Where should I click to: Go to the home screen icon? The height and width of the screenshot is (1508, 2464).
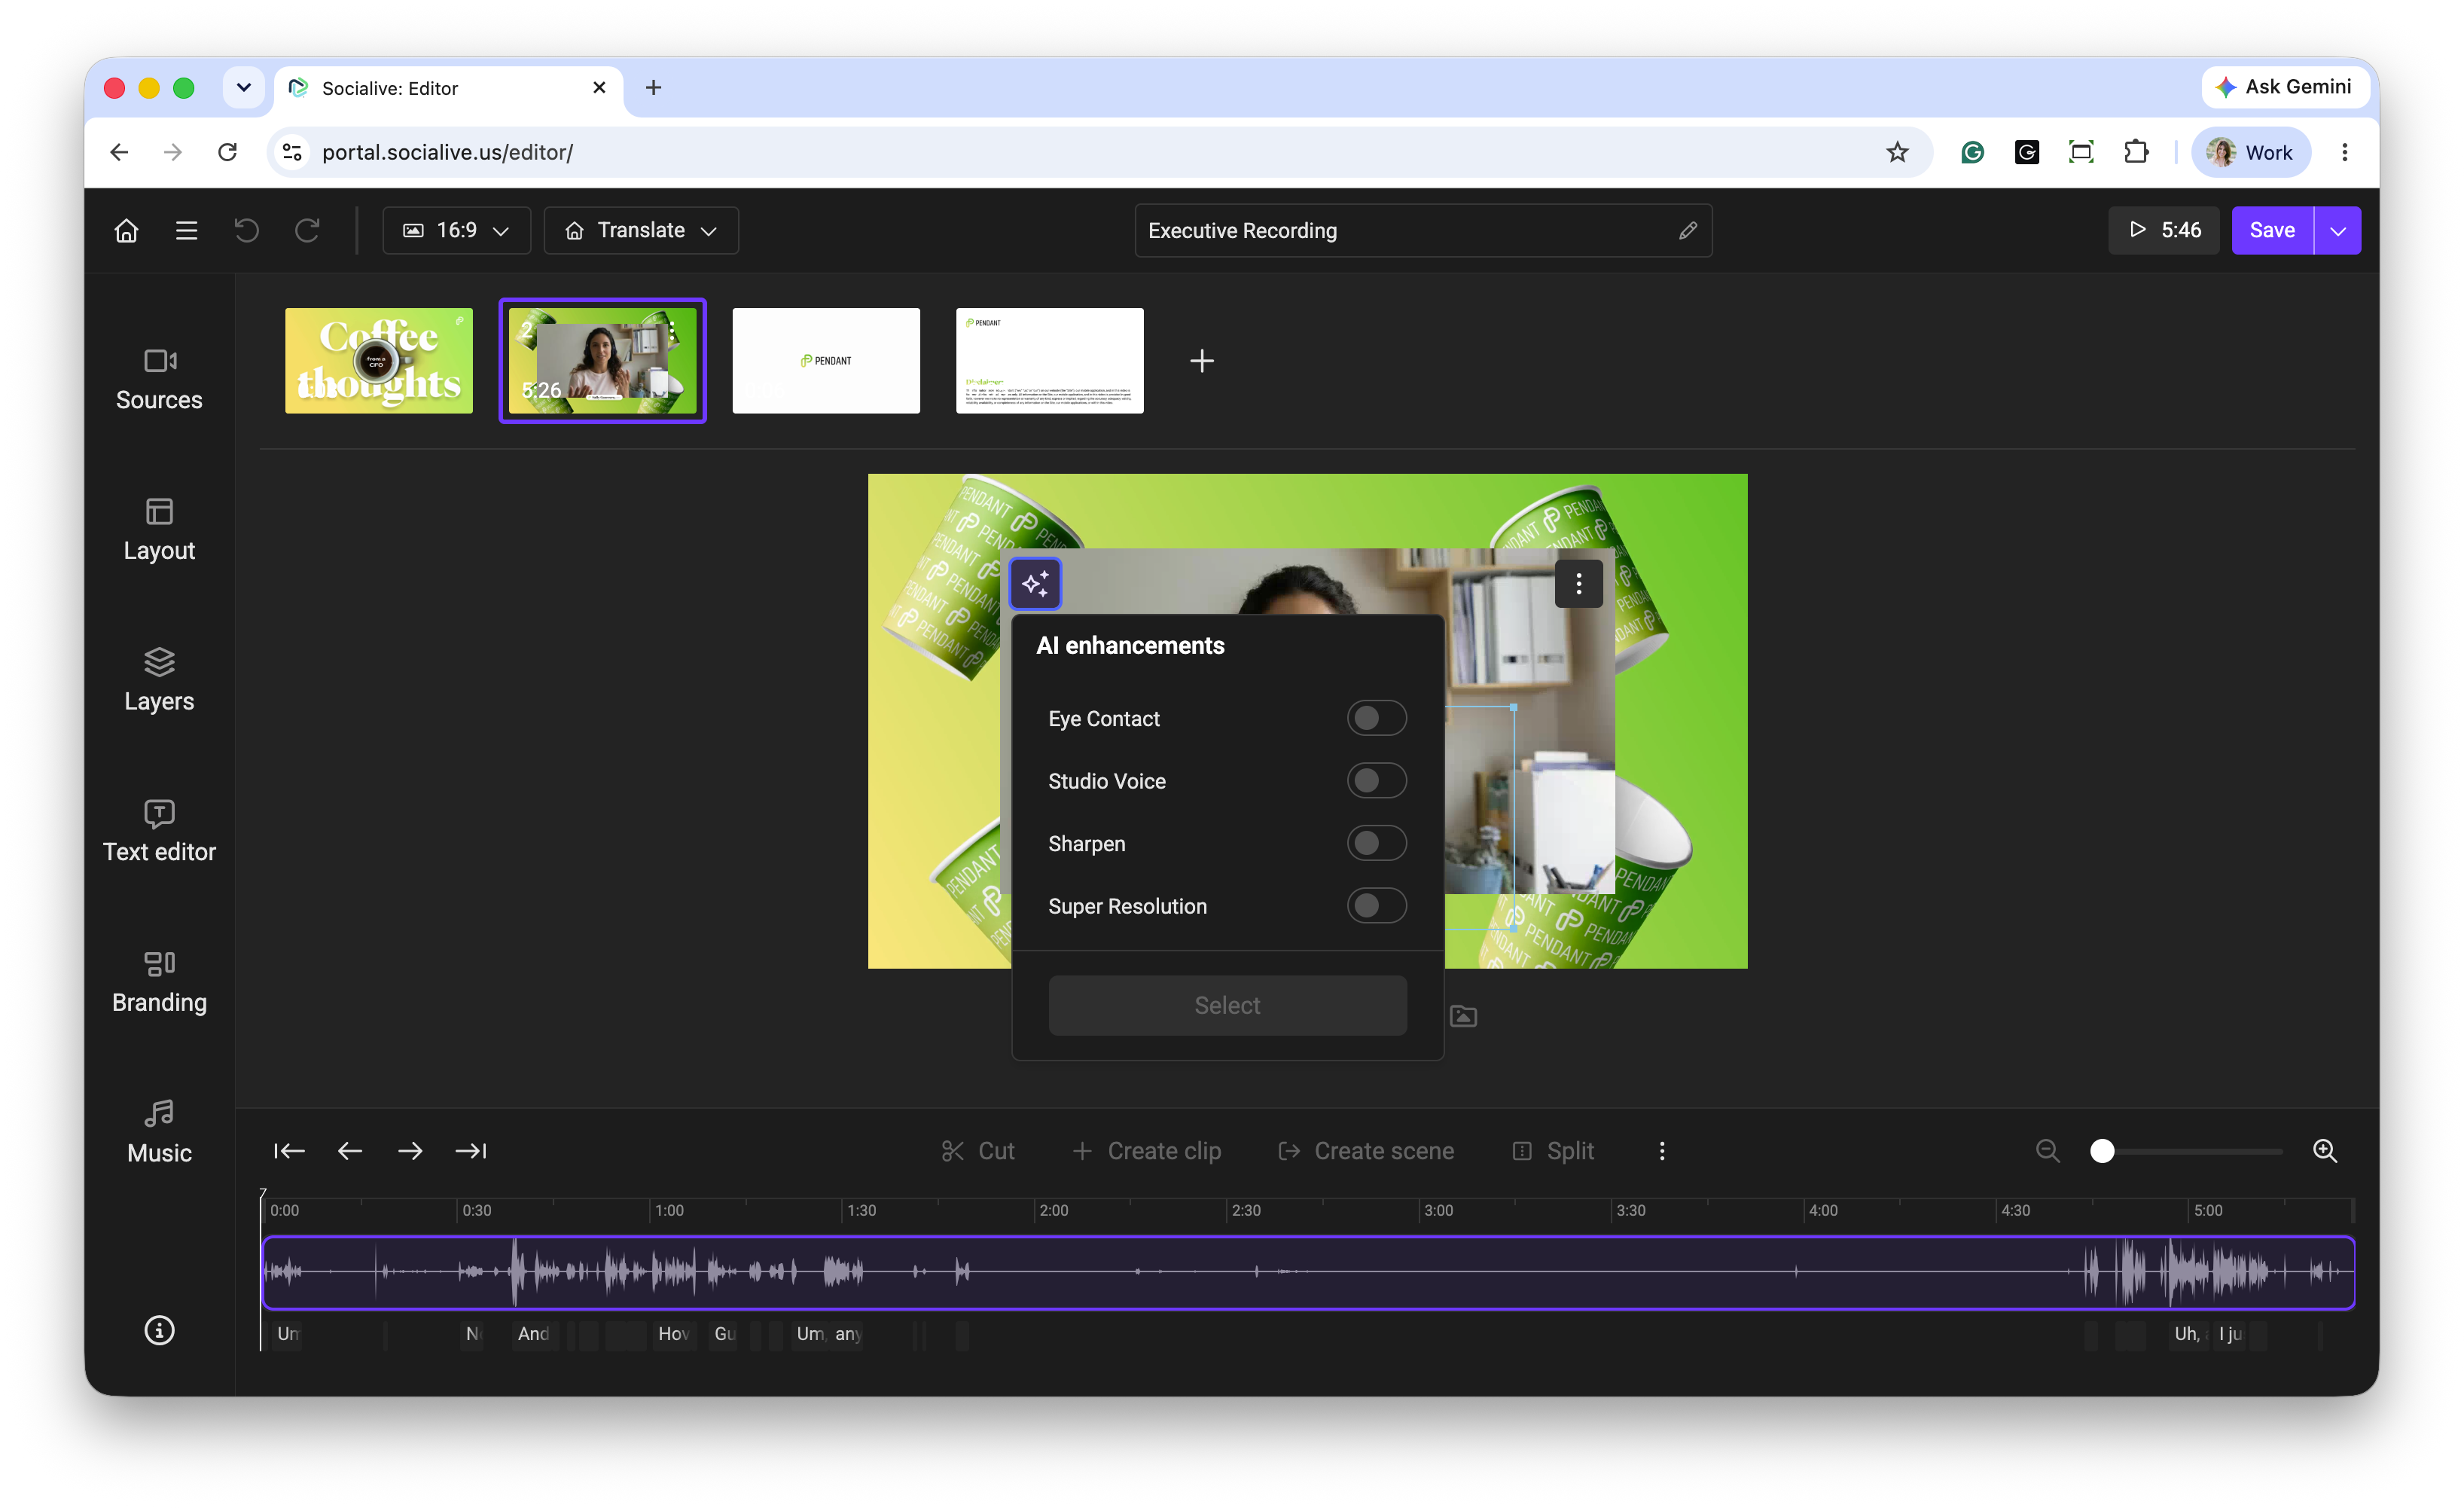(126, 231)
